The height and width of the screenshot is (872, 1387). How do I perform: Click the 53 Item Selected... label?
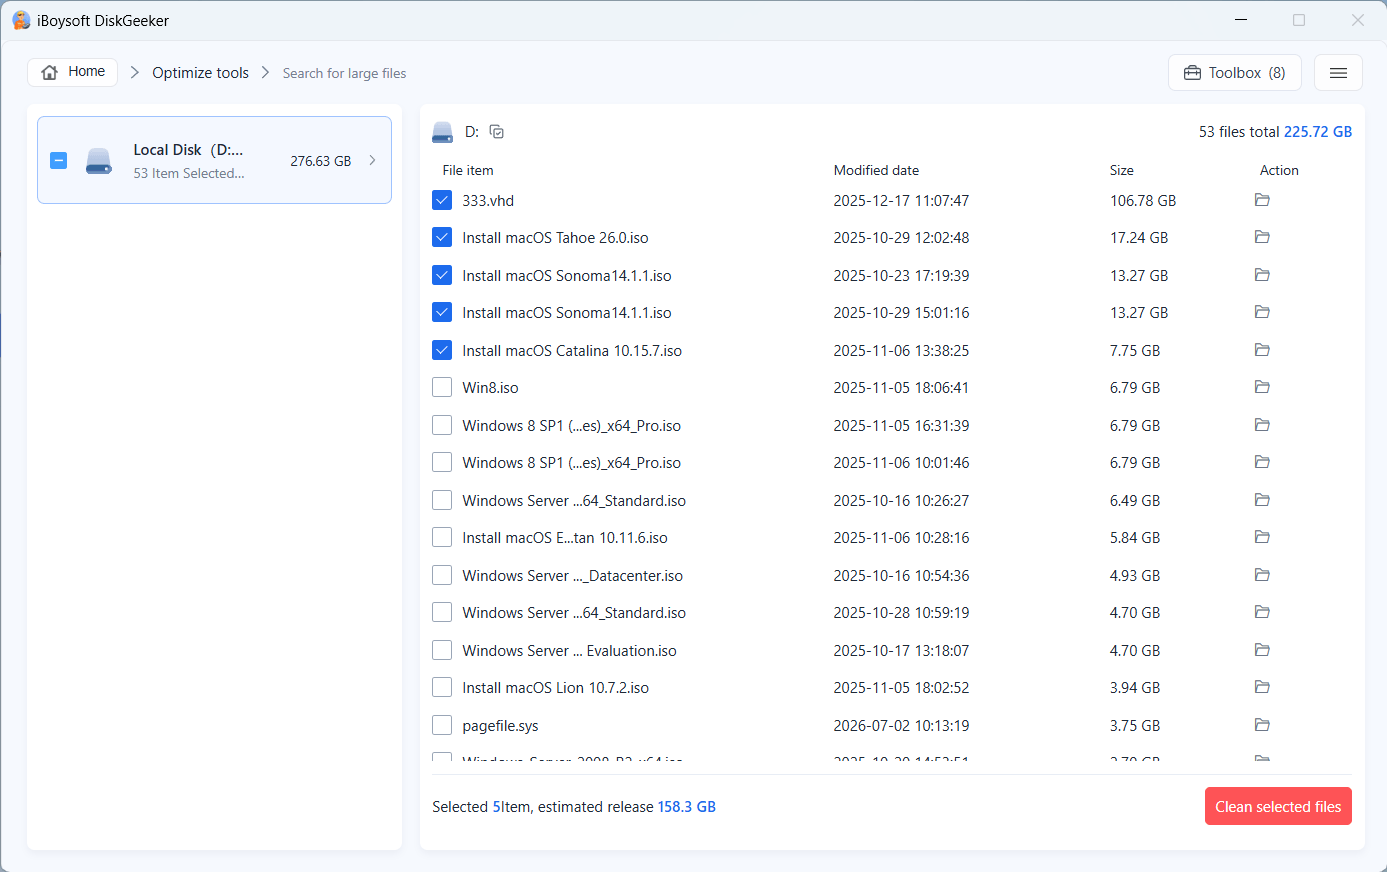(x=189, y=173)
